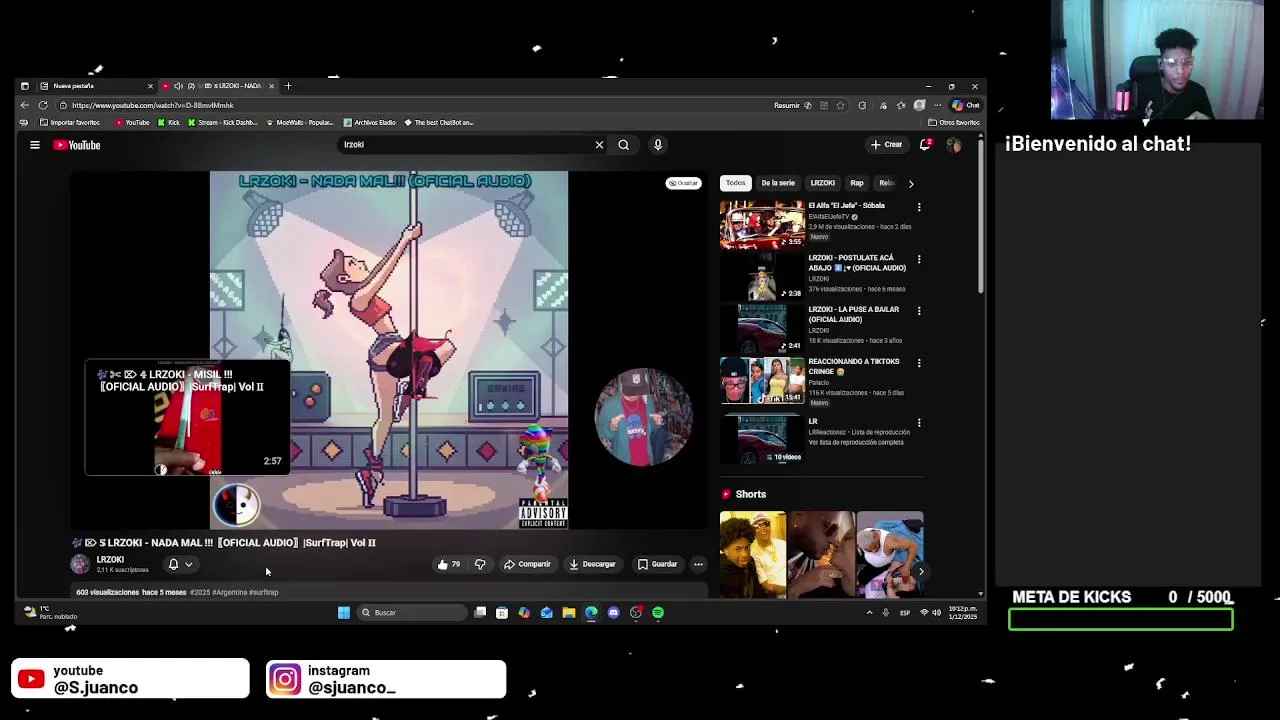
Task: Start voice search with the microphone
Action: (x=658, y=145)
